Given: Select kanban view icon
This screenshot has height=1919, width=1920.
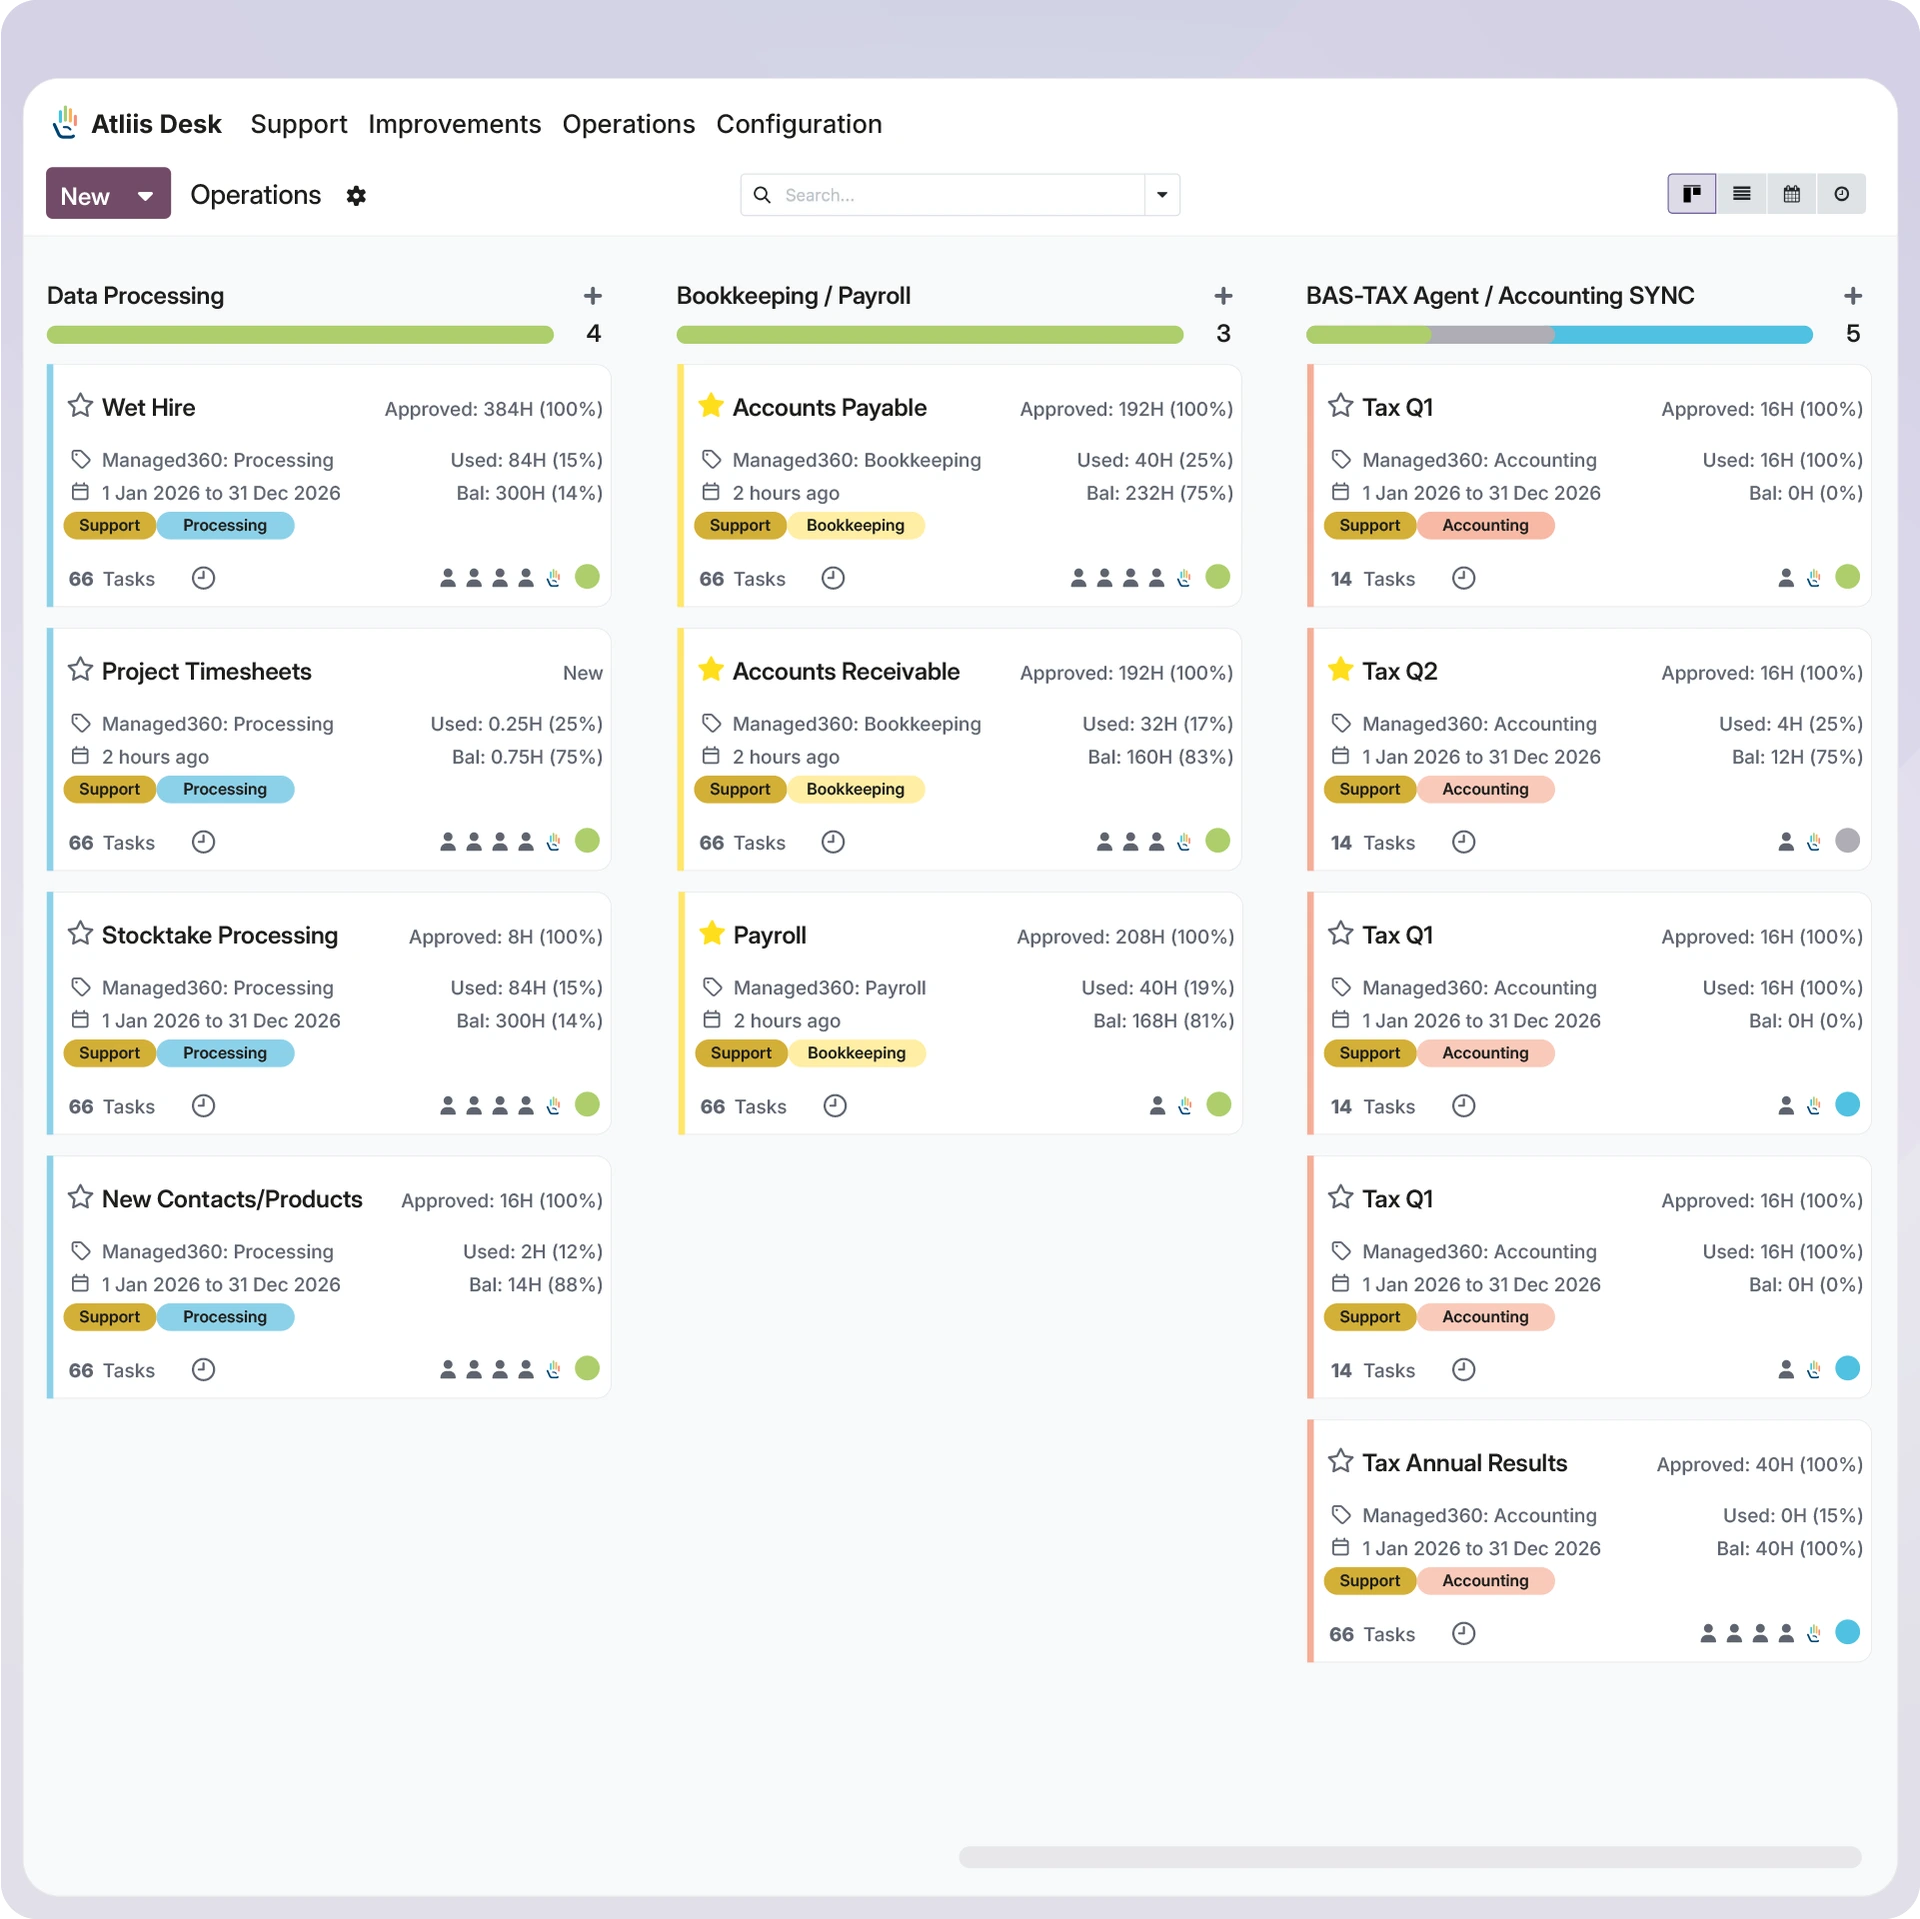Looking at the screenshot, I should (x=1691, y=194).
